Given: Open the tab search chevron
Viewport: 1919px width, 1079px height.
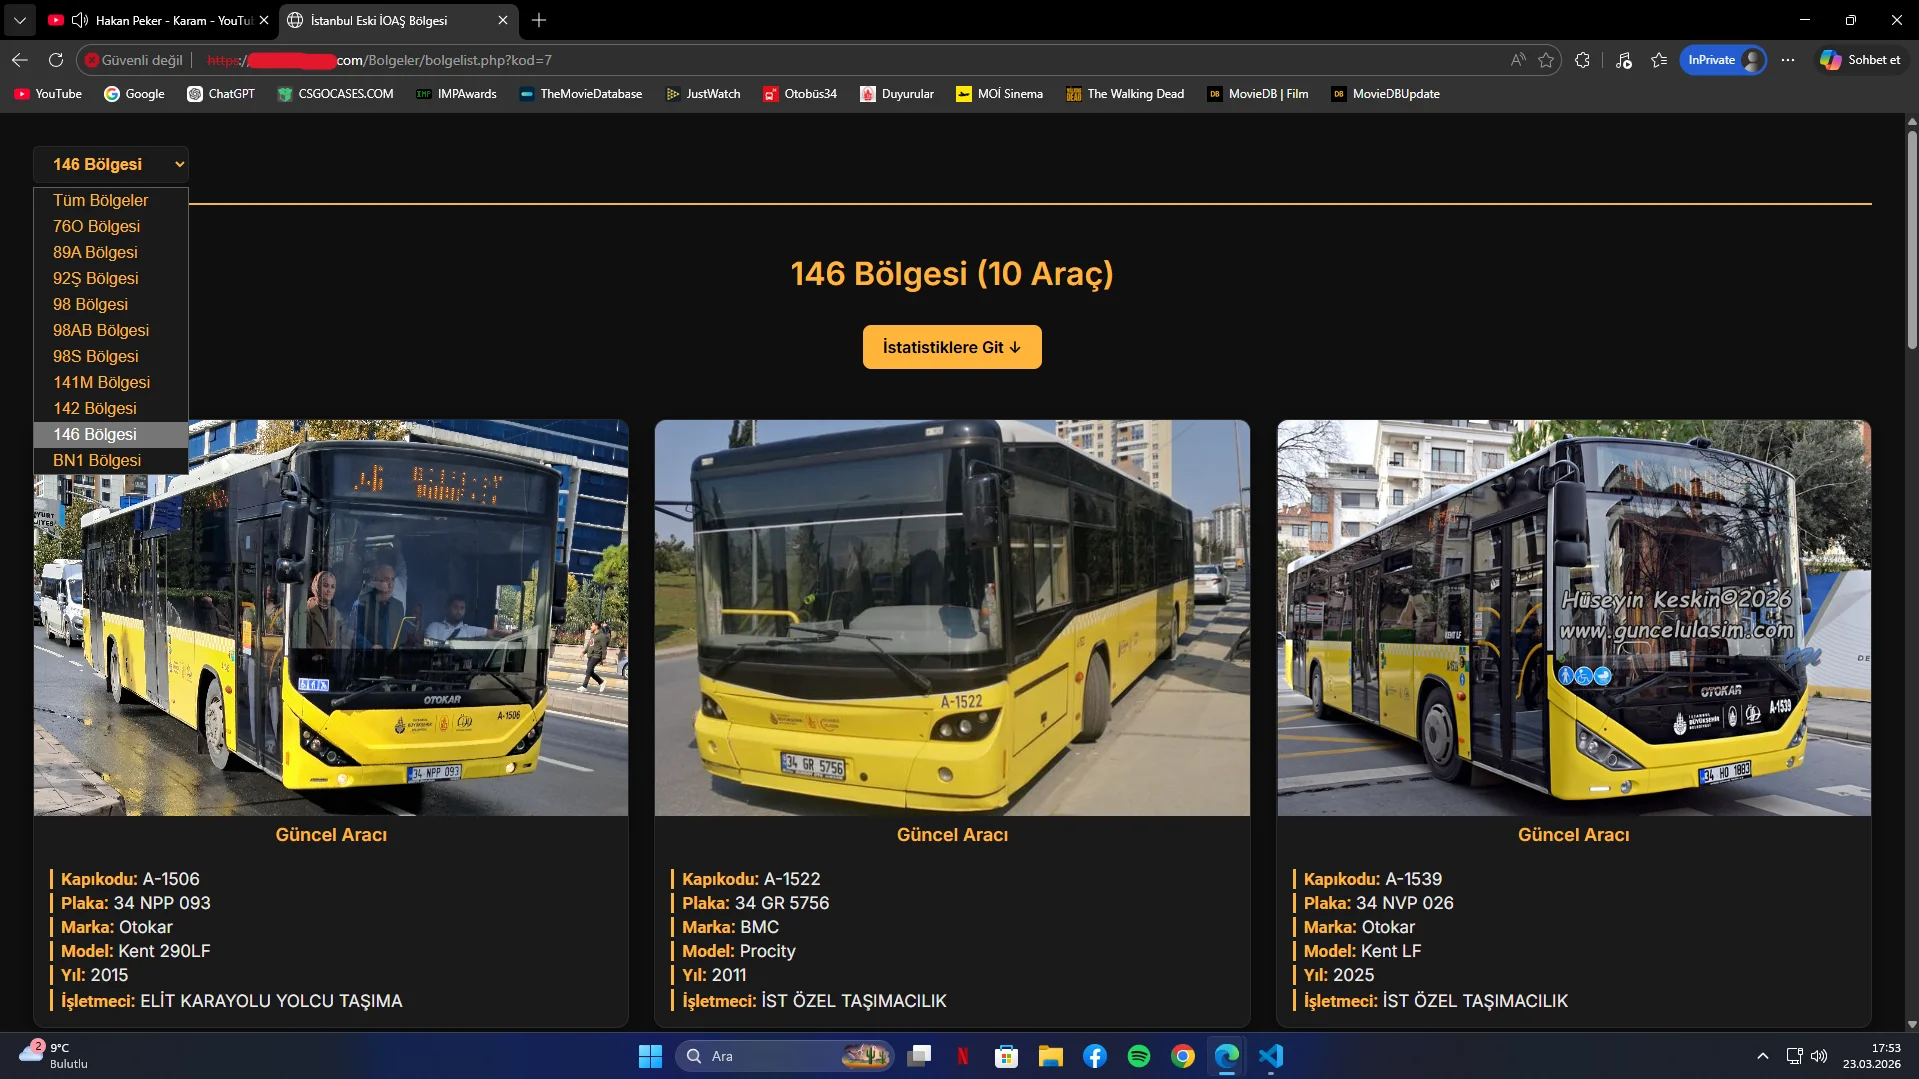Looking at the screenshot, I should (x=19, y=20).
